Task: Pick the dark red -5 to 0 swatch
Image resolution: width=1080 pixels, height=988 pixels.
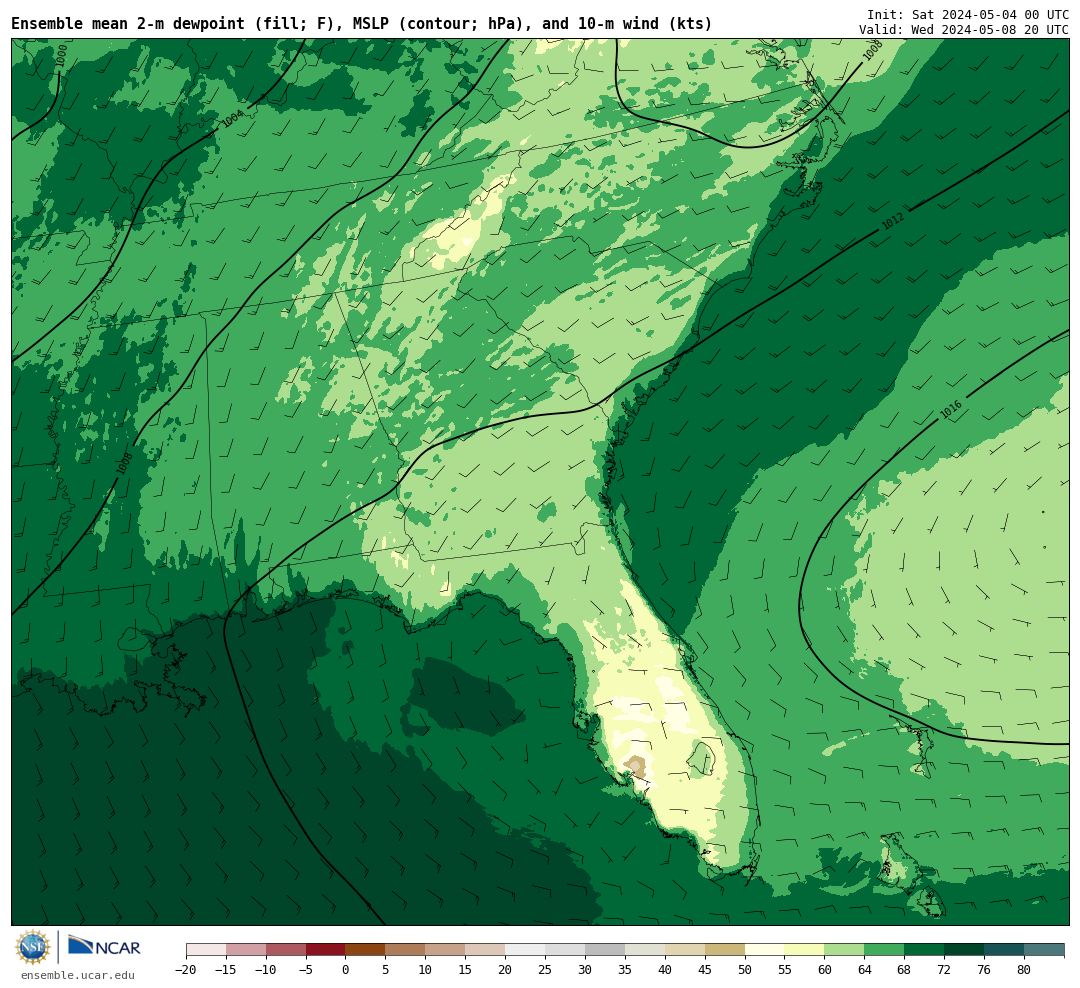Action: pyautogui.click(x=326, y=950)
